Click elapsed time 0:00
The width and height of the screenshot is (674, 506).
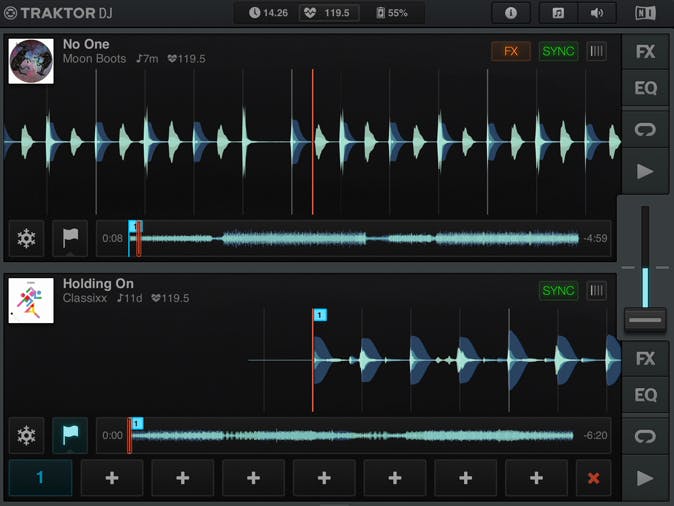click(112, 435)
